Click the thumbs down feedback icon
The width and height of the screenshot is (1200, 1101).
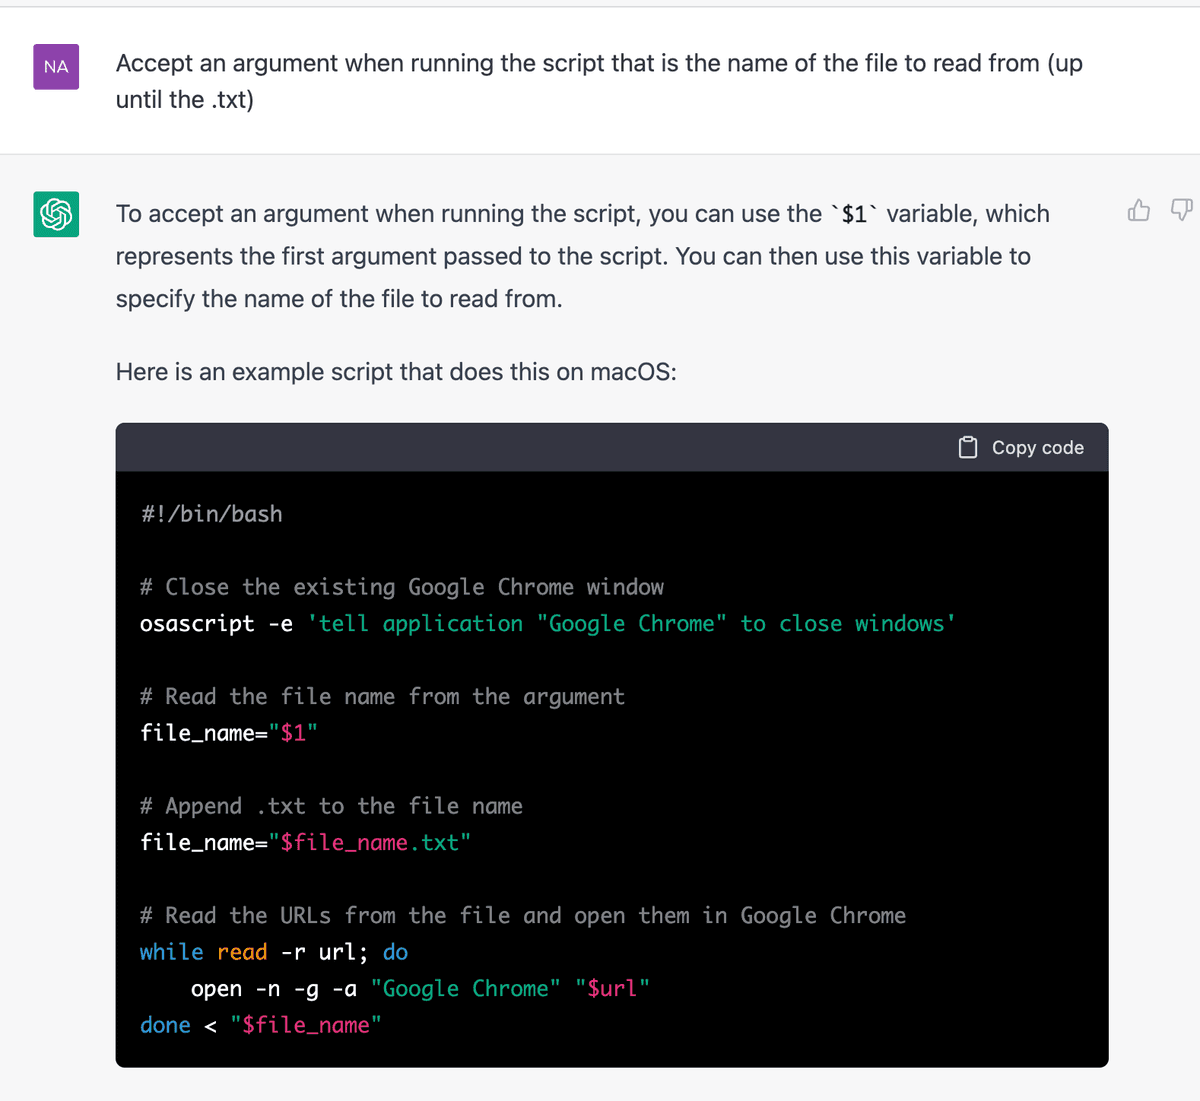click(1181, 210)
